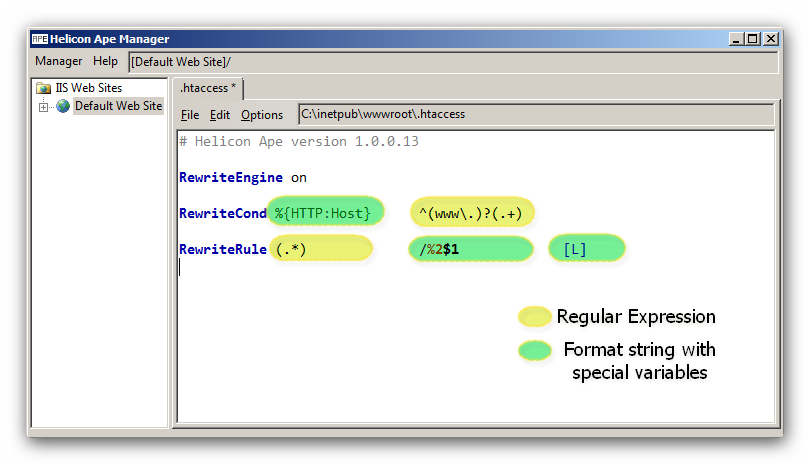Click the %{HTTP:Host} highlighted text
Viewport: 811px width, 465px height.
coord(324,212)
